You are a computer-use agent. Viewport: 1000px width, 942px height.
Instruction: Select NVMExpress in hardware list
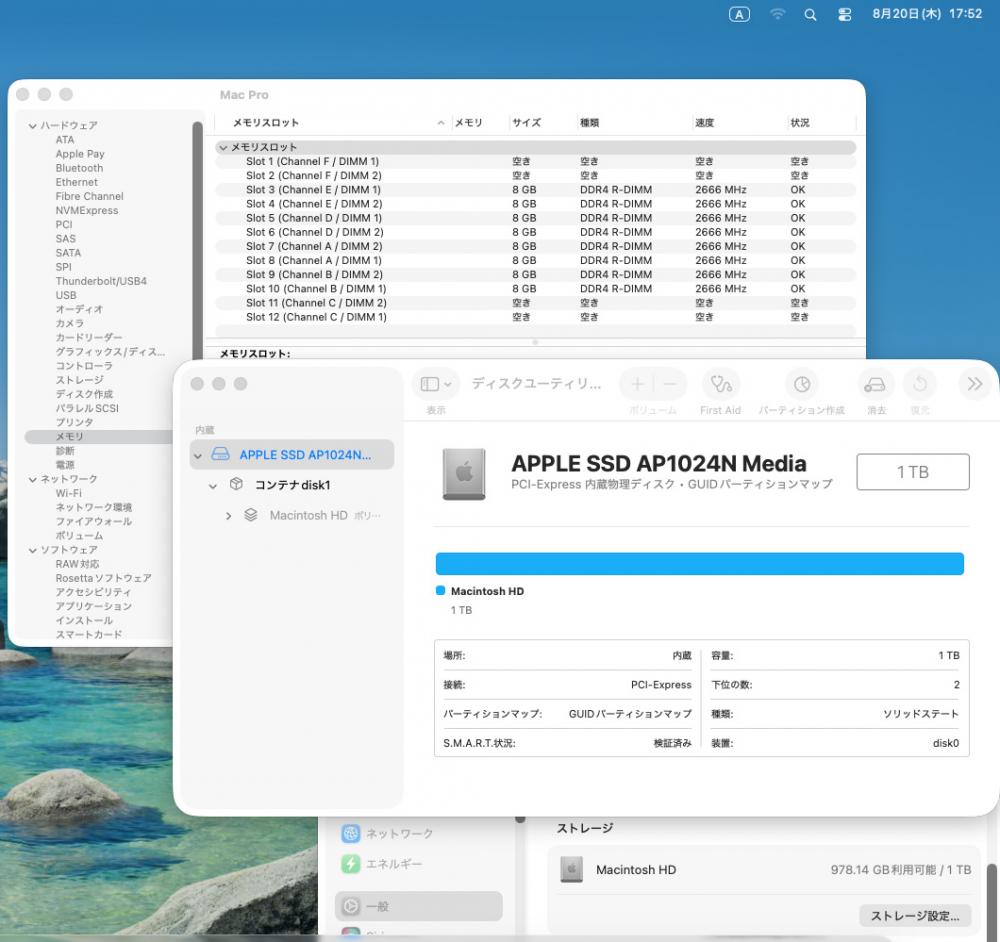click(x=87, y=210)
